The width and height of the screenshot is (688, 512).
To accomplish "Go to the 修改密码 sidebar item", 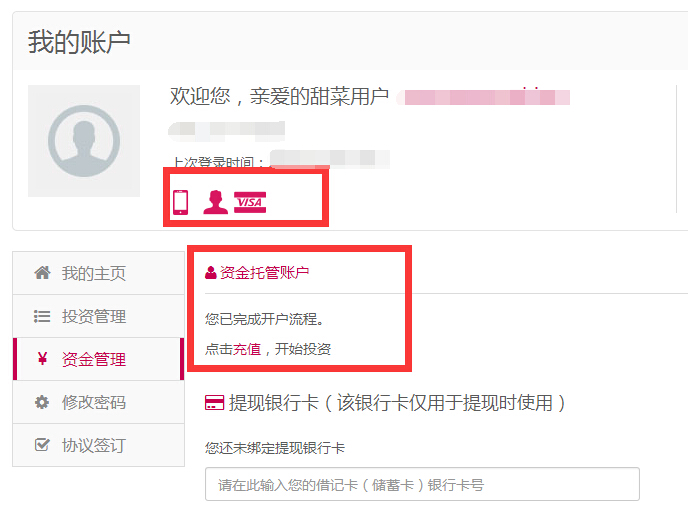I will click(99, 402).
